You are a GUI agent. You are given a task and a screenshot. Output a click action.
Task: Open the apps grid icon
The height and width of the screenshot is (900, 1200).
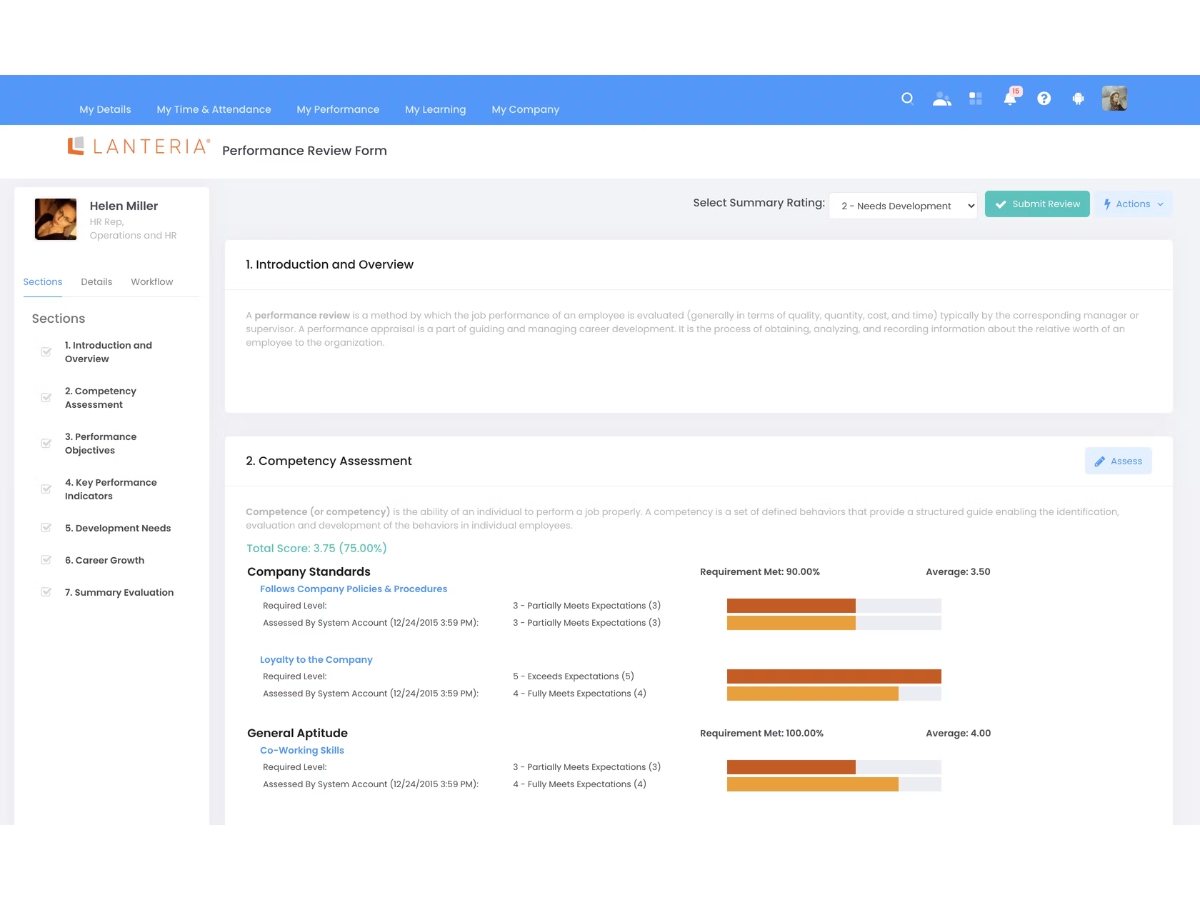click(976, 99)
